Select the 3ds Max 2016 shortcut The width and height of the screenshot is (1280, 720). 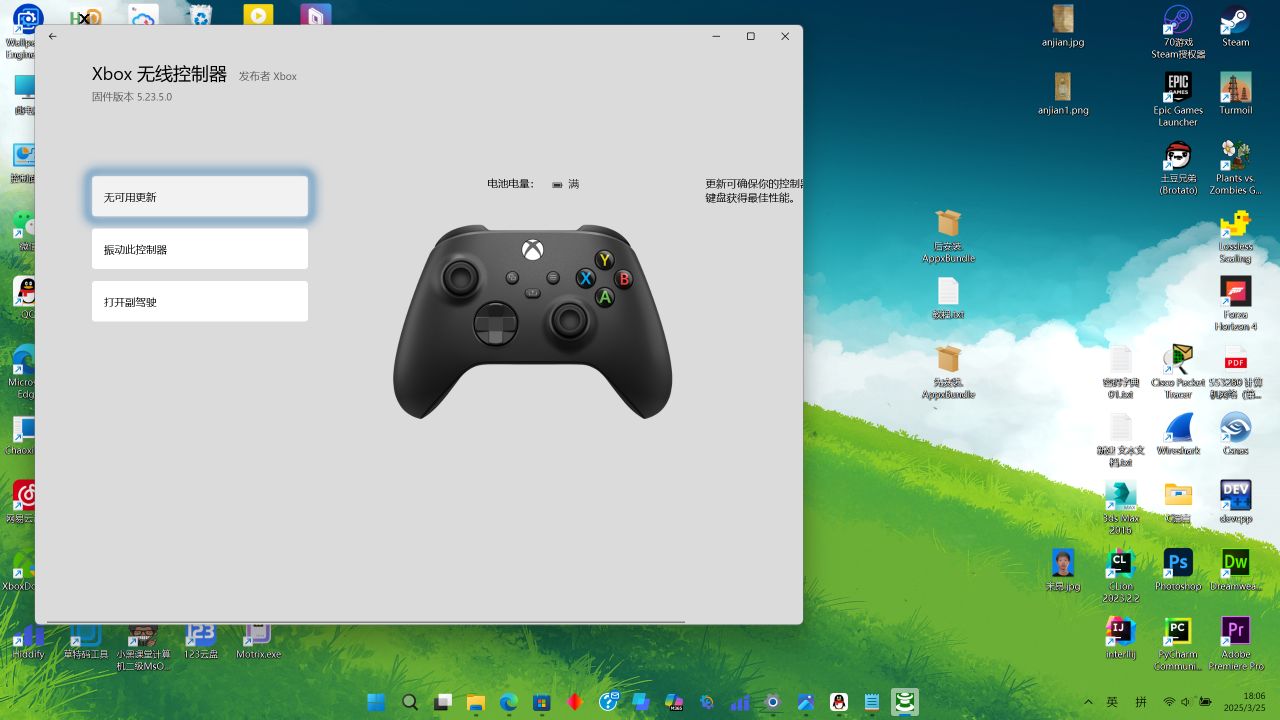pos(1120,508)
